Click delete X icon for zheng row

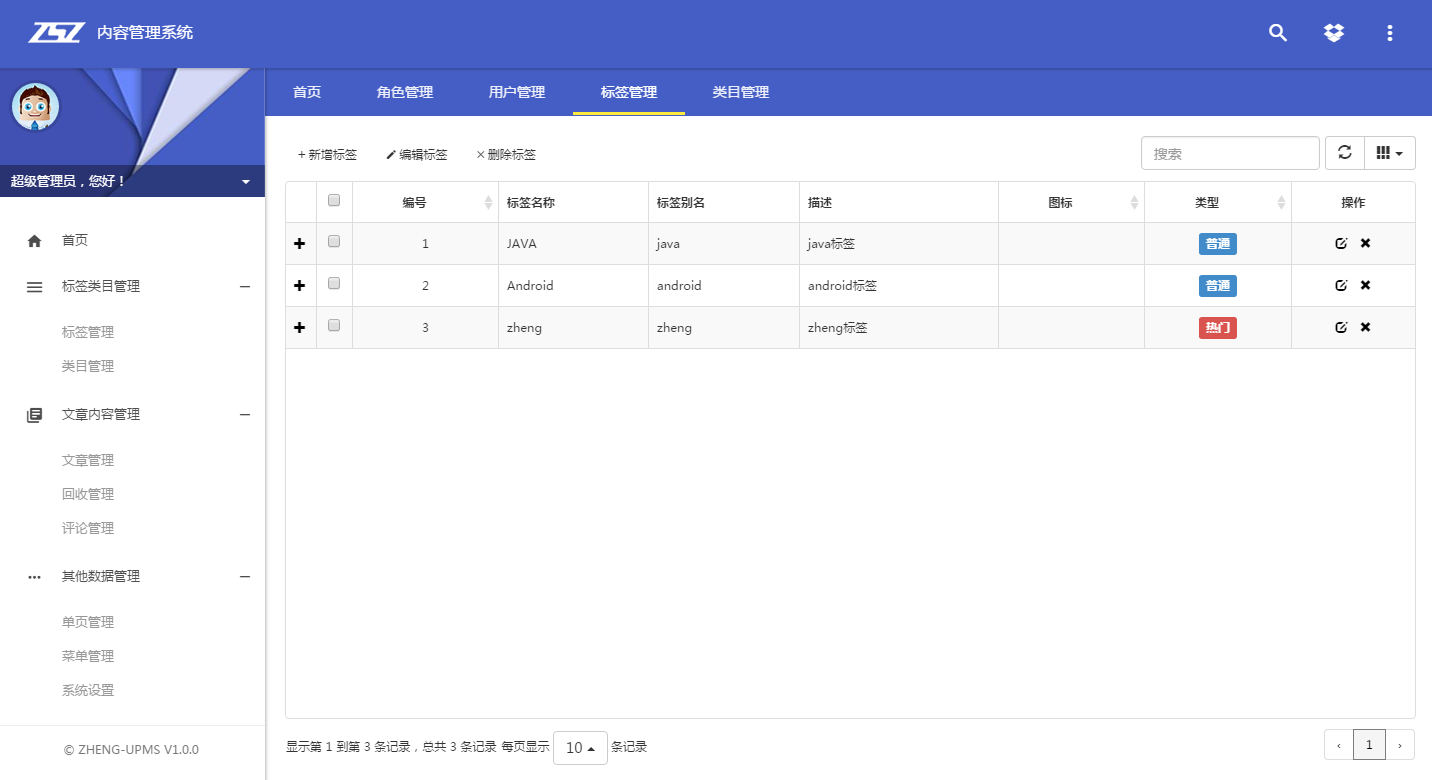click(x=1365, y=327)
